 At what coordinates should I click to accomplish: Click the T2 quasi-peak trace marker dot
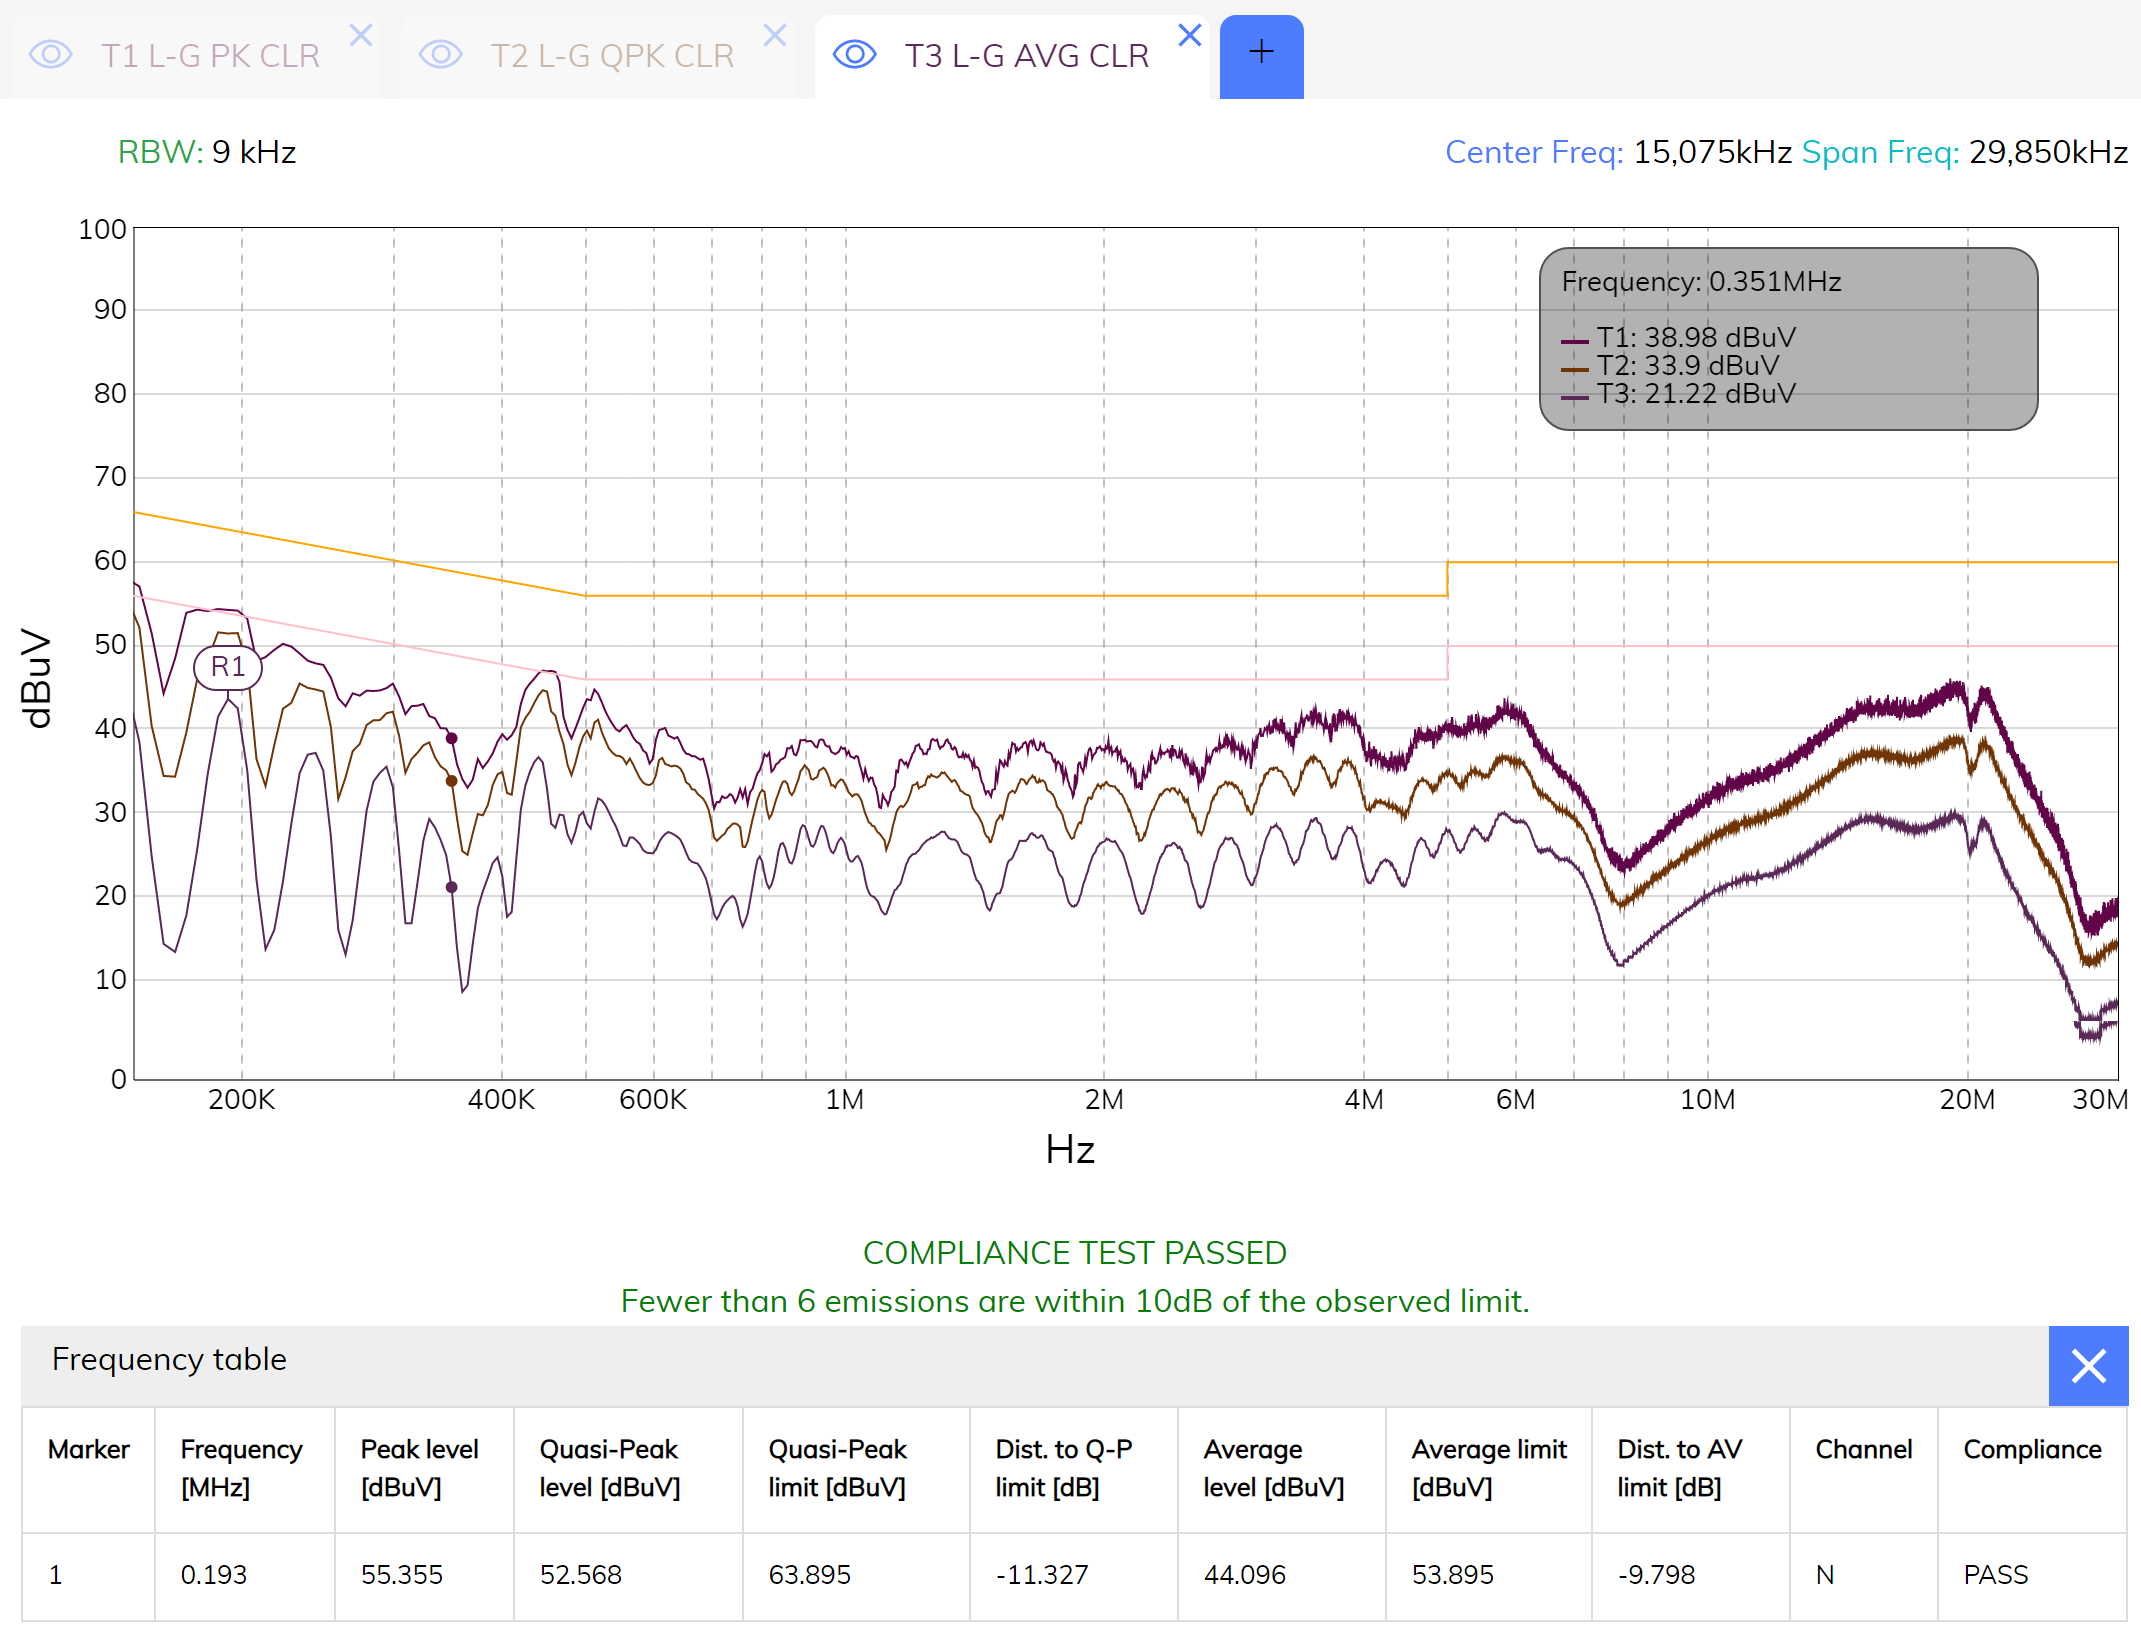pos(451,781)
